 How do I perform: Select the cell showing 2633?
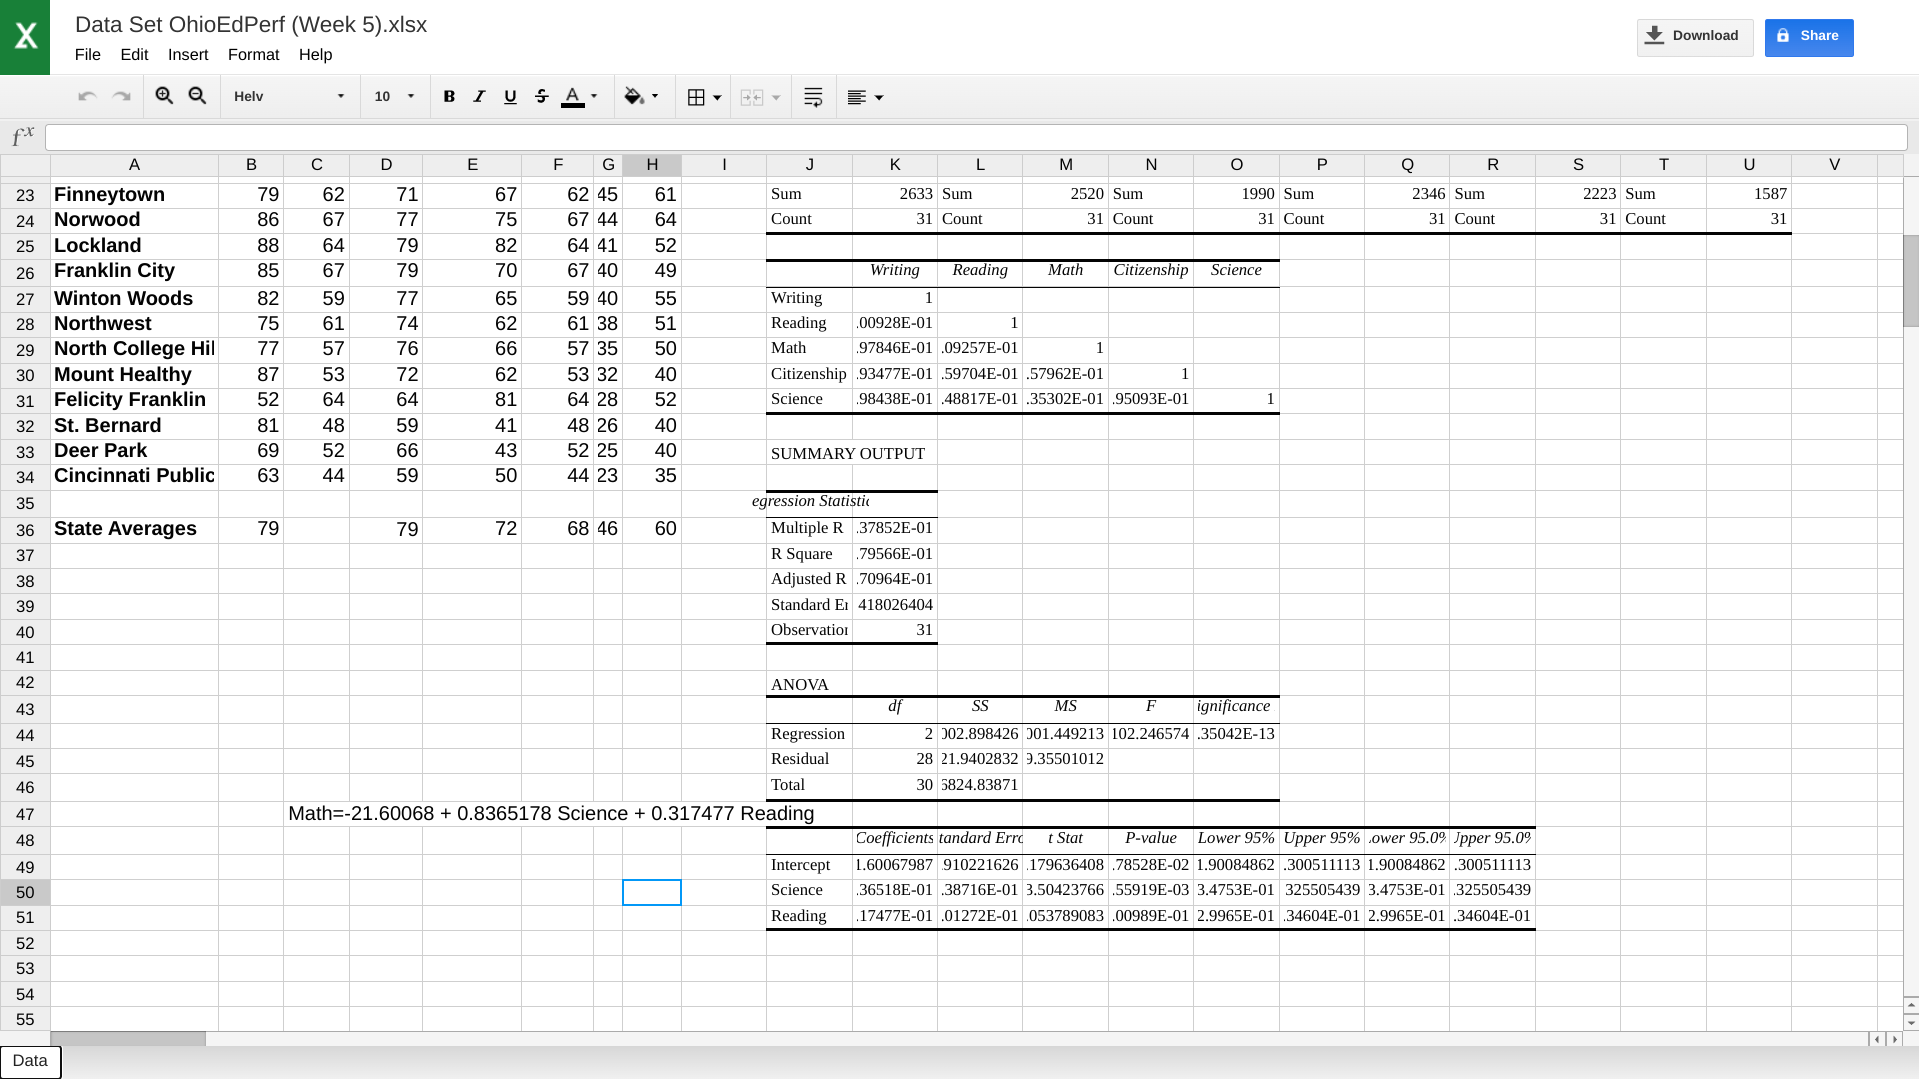pos(895,194)
